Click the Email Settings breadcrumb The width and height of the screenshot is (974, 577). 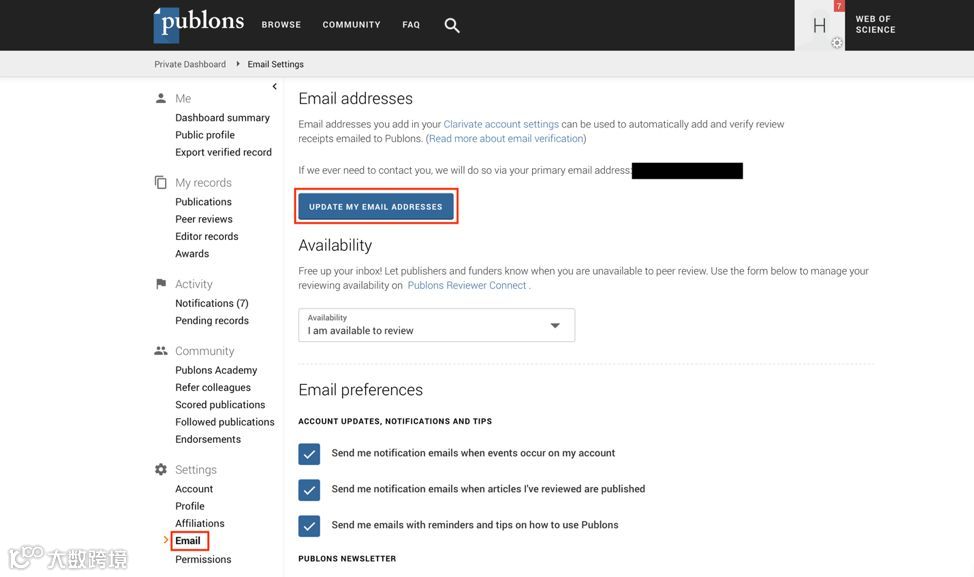click(275, 64)
